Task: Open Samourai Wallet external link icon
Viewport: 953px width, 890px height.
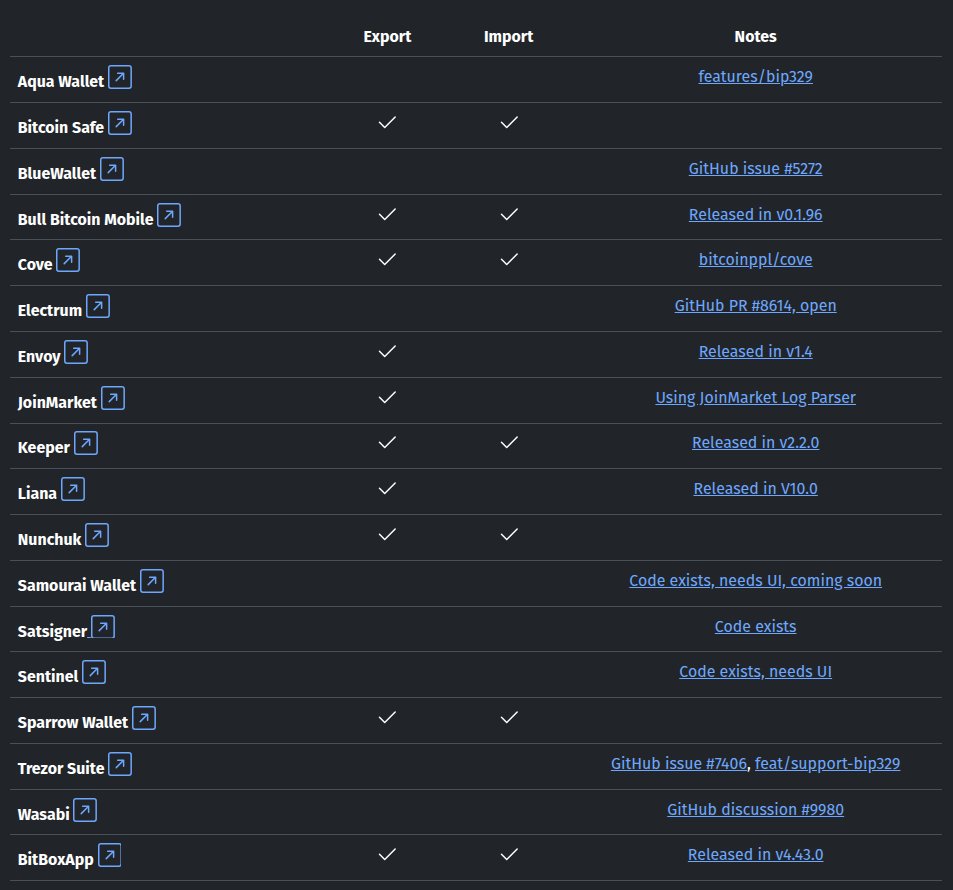Action: [152, 581]
